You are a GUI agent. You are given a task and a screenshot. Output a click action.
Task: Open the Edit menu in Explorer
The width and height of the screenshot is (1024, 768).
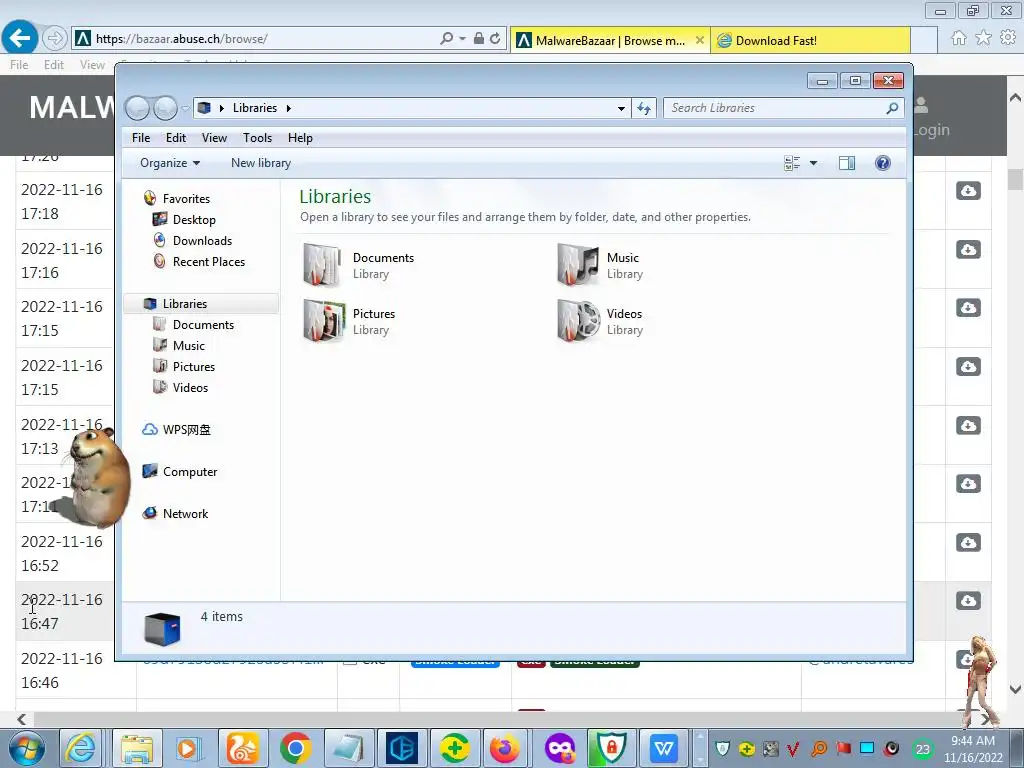[176, 138]
